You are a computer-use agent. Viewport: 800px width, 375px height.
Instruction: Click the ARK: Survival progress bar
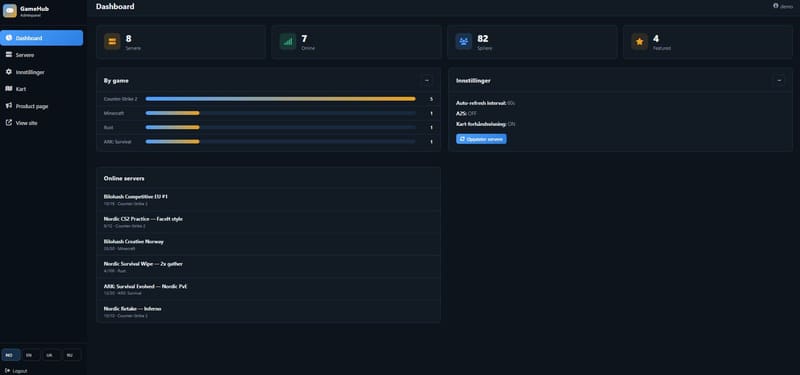coord(281,142)
